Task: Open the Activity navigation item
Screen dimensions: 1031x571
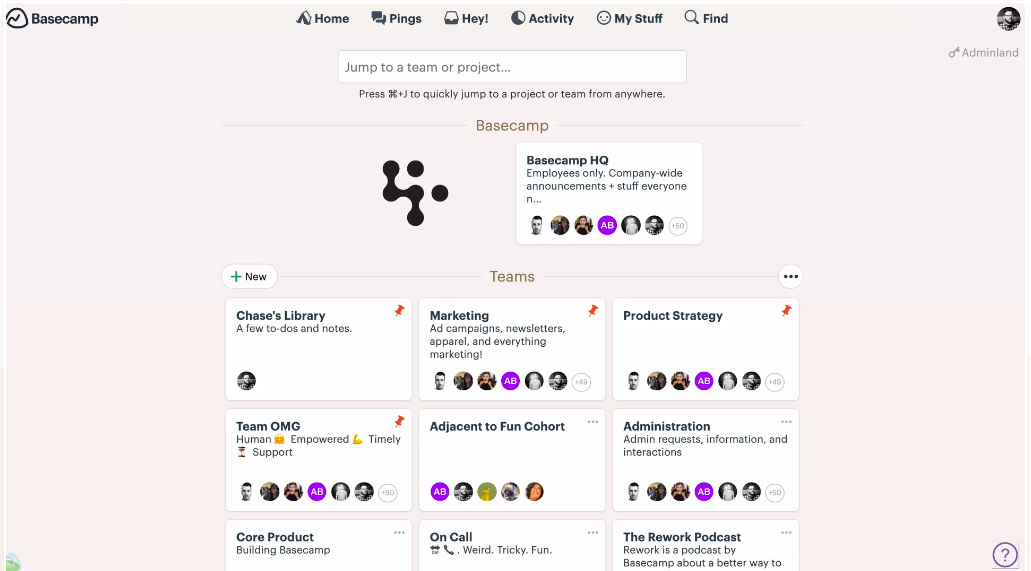Action: tap(542, 18)
